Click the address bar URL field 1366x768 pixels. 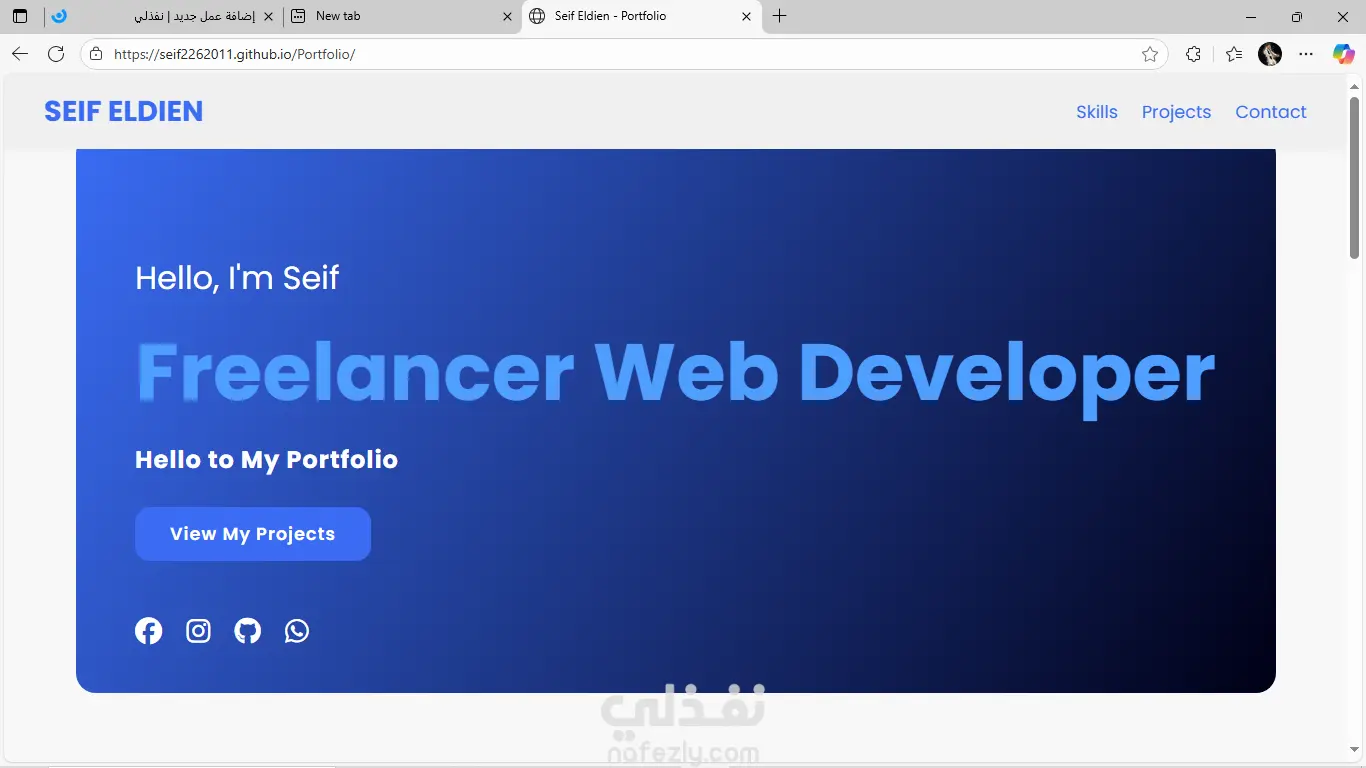(624, 54)
